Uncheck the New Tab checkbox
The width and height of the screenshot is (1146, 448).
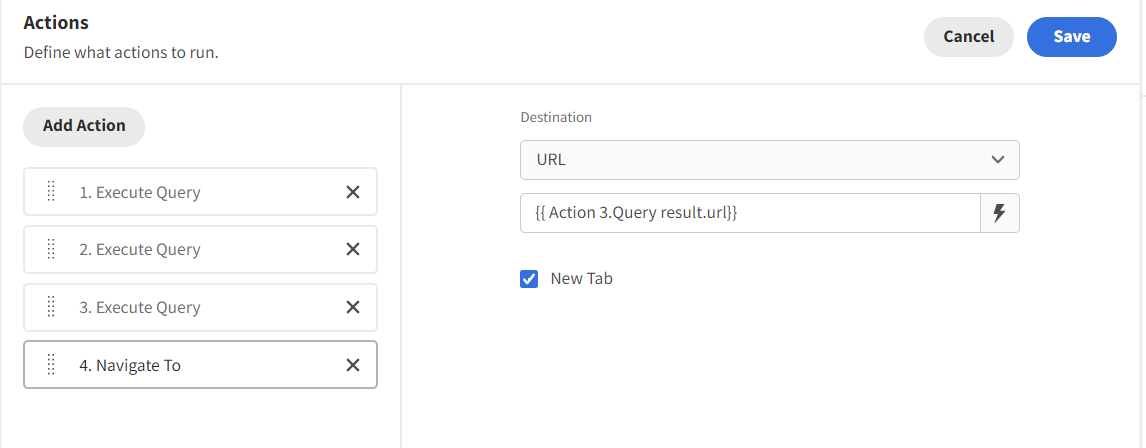tap(529, 278)
